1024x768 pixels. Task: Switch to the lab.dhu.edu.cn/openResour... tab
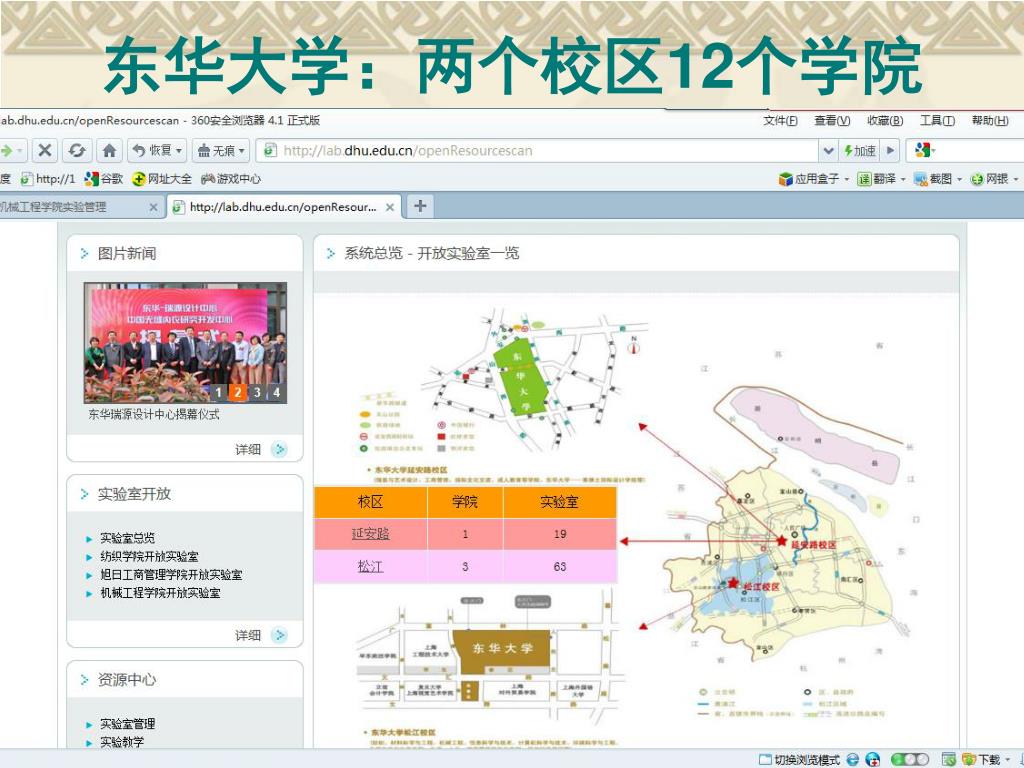click(x=283, y=207)
